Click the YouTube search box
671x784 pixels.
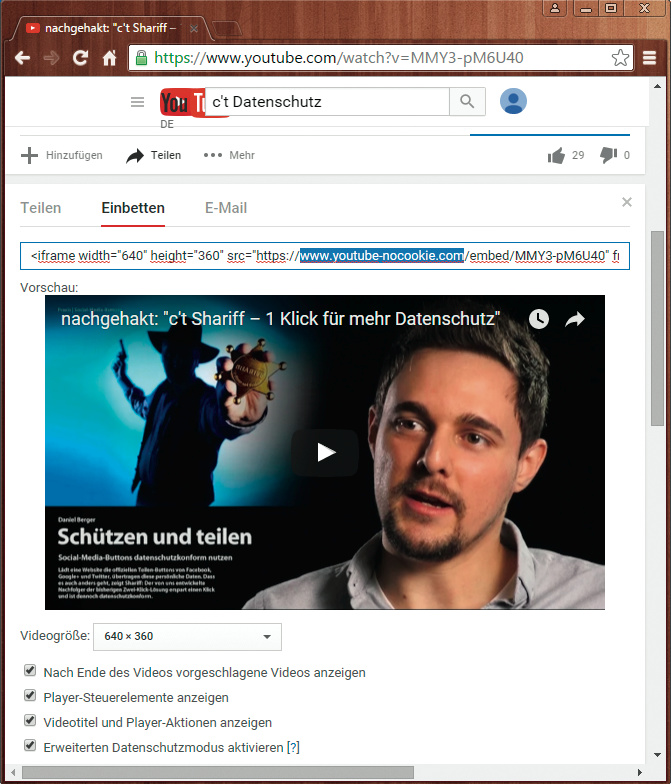[x=328, y=102]
